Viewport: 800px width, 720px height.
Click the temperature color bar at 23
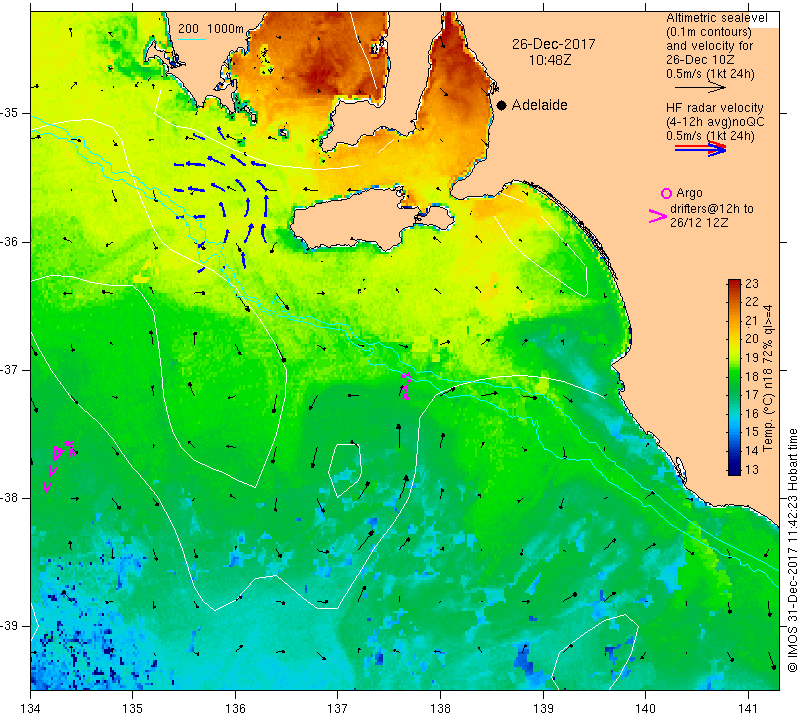[734, 283]
